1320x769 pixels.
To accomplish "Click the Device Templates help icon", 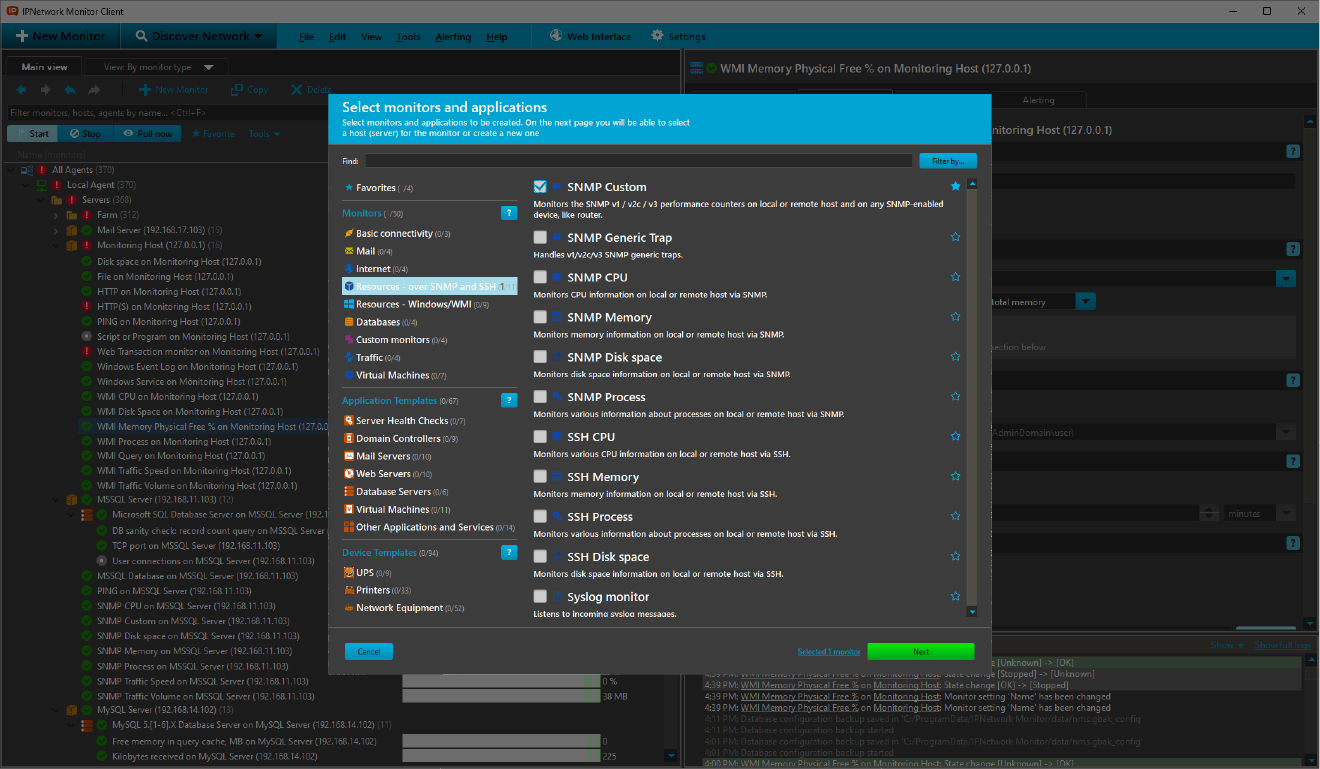I will click(509, 552).
